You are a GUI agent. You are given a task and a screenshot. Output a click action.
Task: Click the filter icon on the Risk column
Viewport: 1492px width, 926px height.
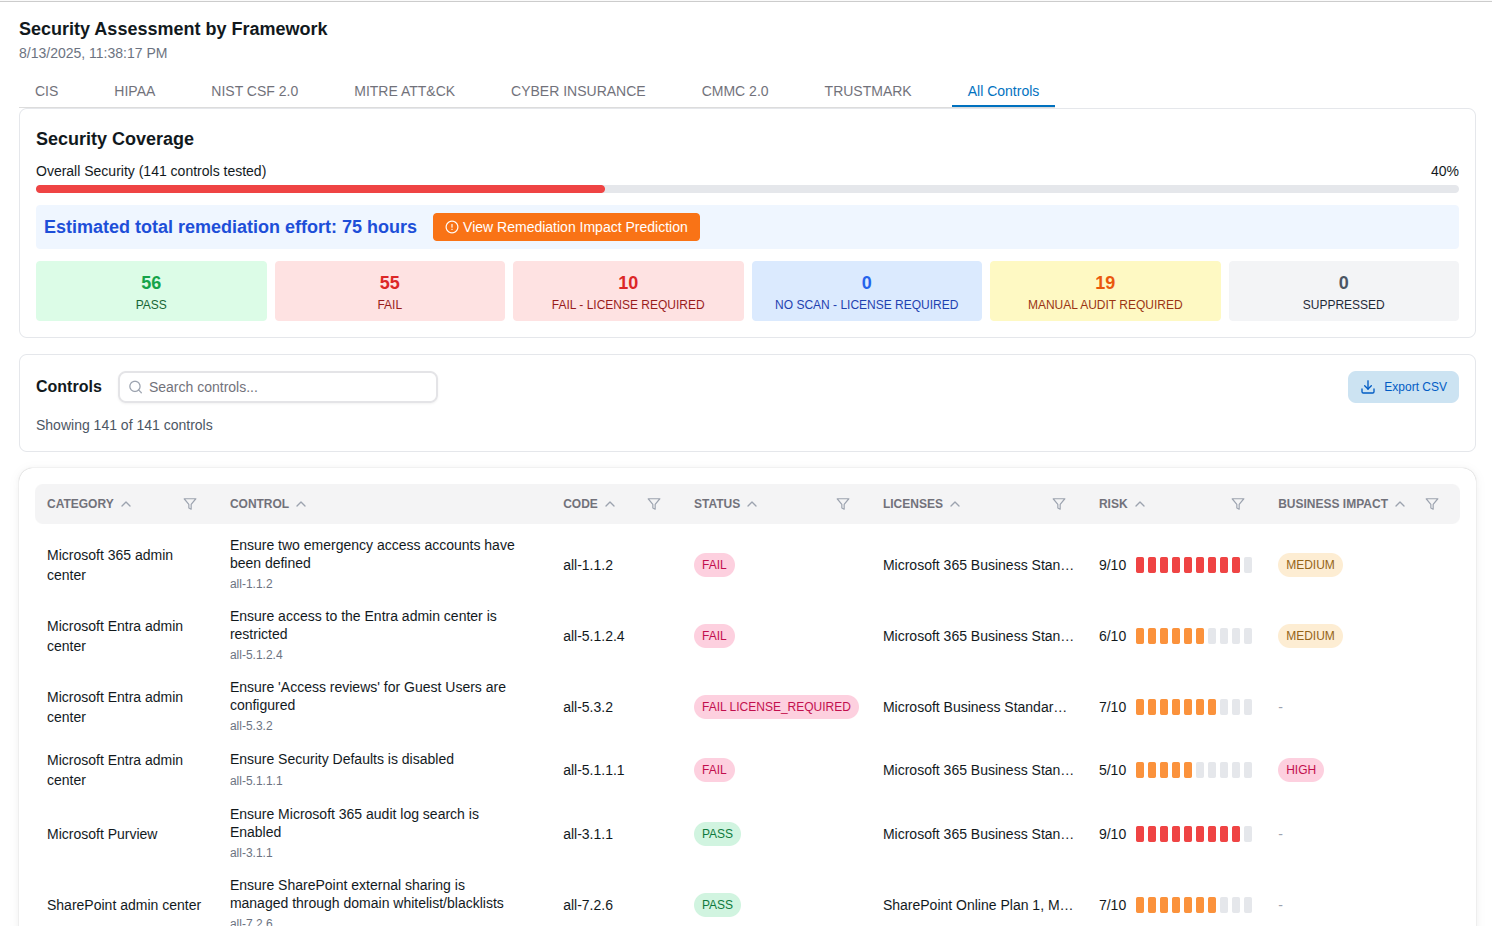(x=1238, y=504)
